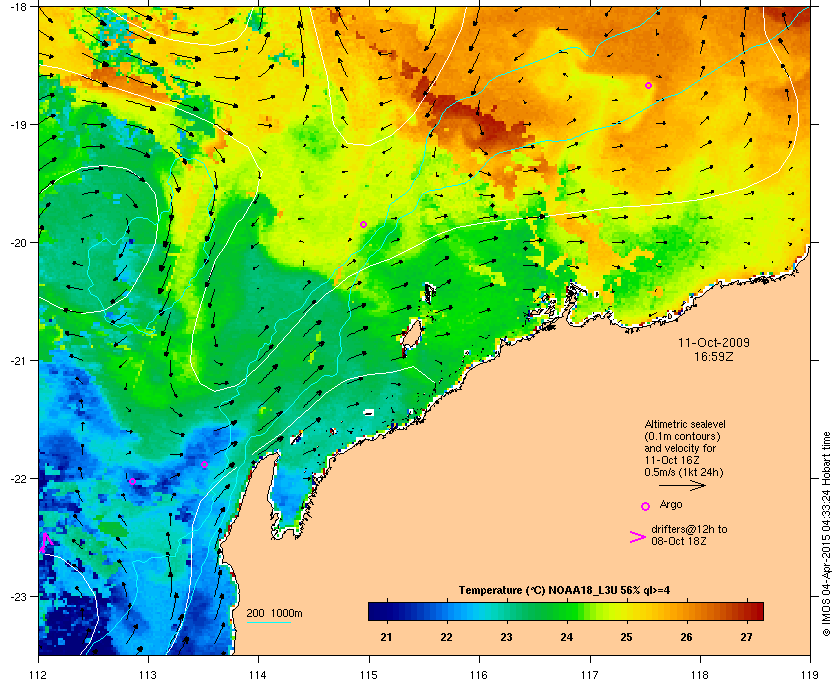The width and height of the screenshot is (840, 680).
Task: Click the cyan isobath sample line under '200 1000m'
Action: 268,623
